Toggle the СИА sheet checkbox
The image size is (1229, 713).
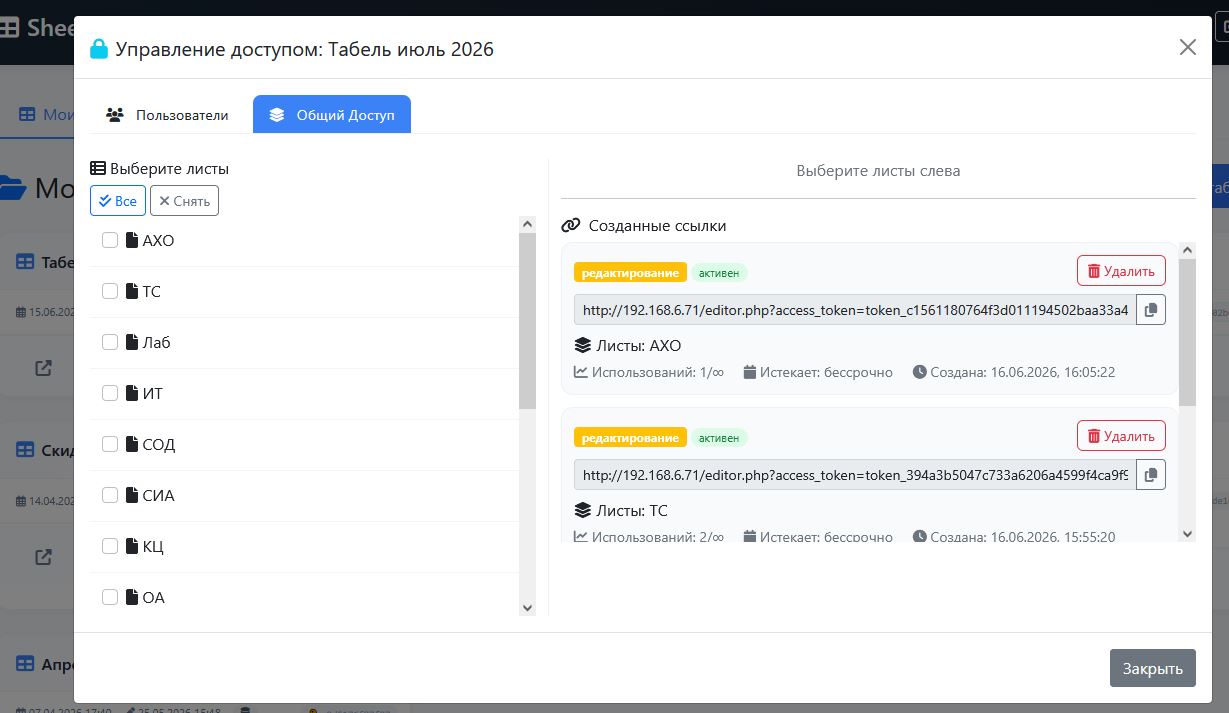click(x=110, y=495)
